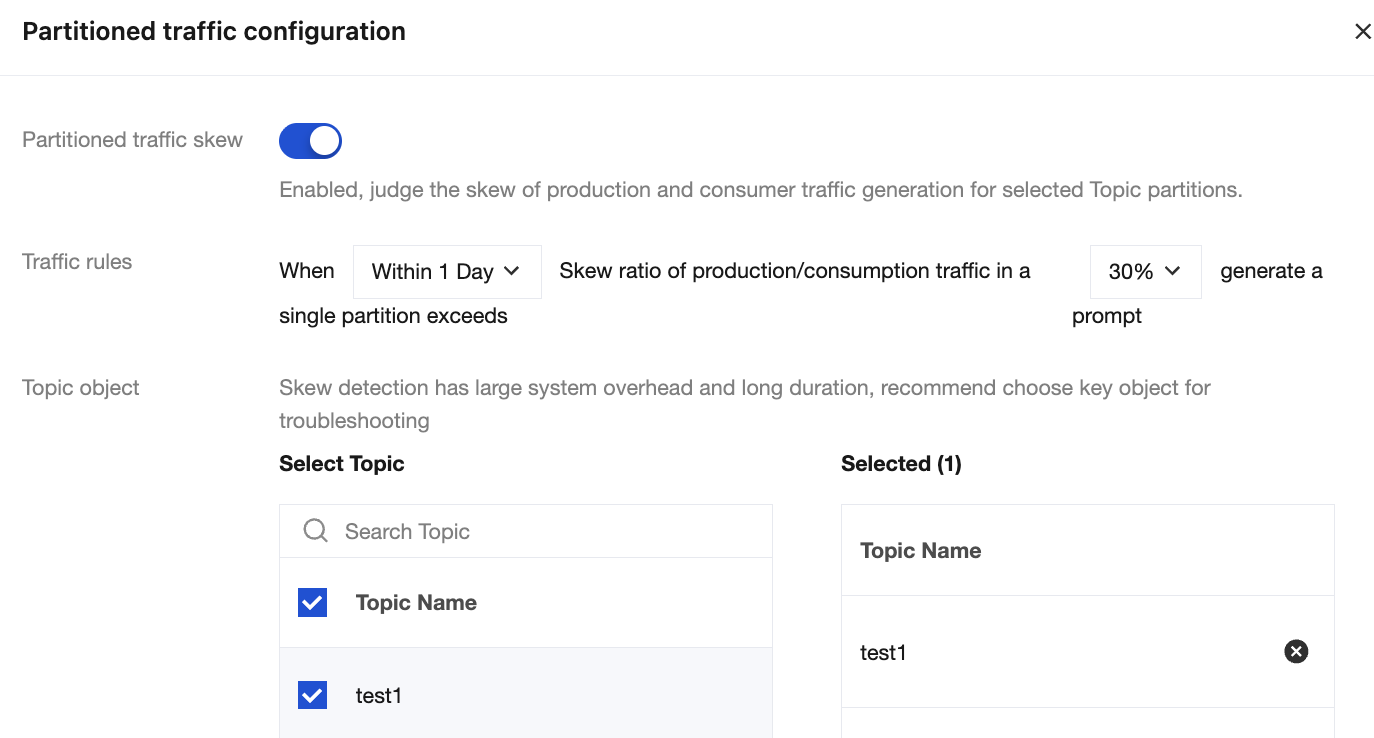Expand the 30% skew ratio dropdown

point(1144,272)
